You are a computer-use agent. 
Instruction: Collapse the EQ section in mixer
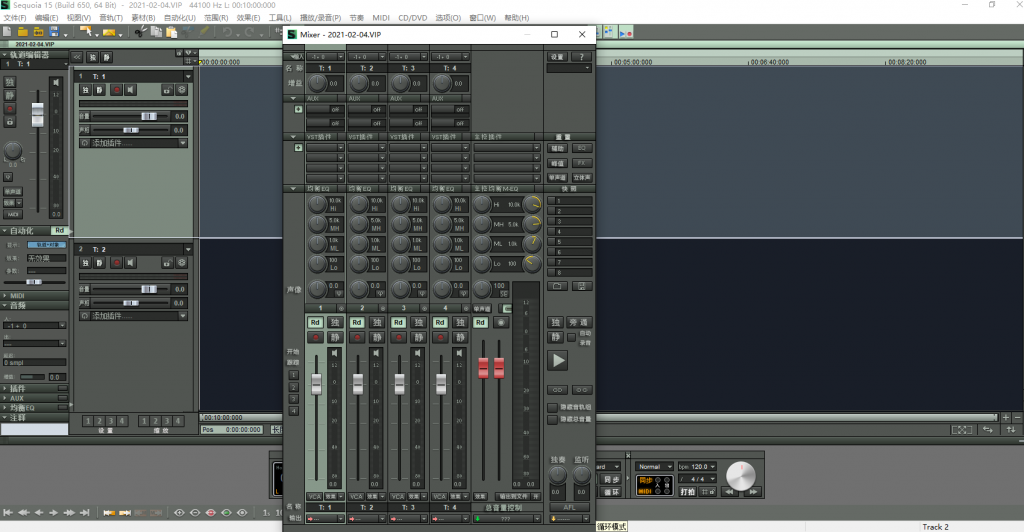293,189
